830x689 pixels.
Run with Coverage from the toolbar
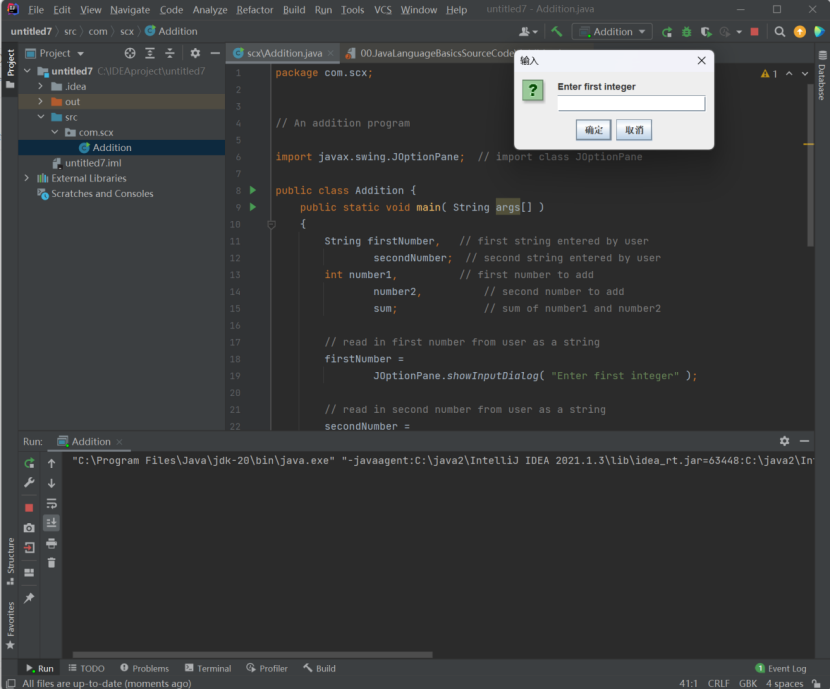(x=706, y=32)
